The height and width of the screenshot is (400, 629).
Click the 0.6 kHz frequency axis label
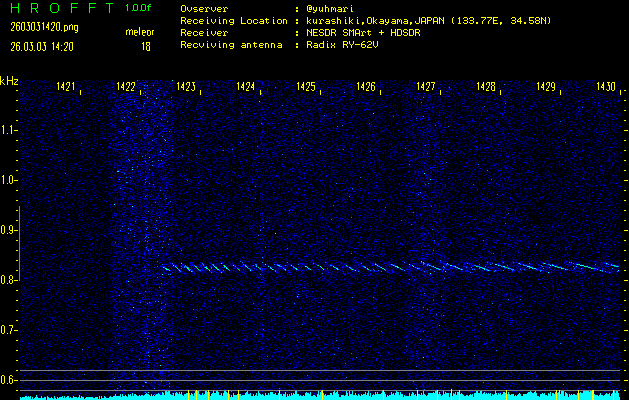point(9,379)
